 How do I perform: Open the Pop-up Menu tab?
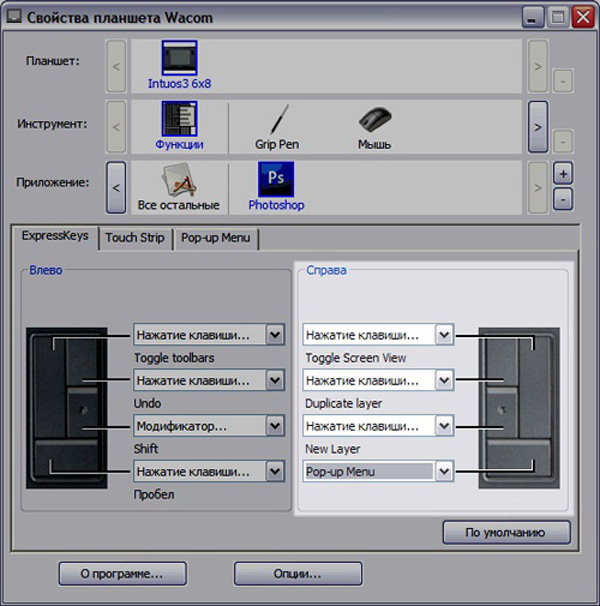[217, 239]
